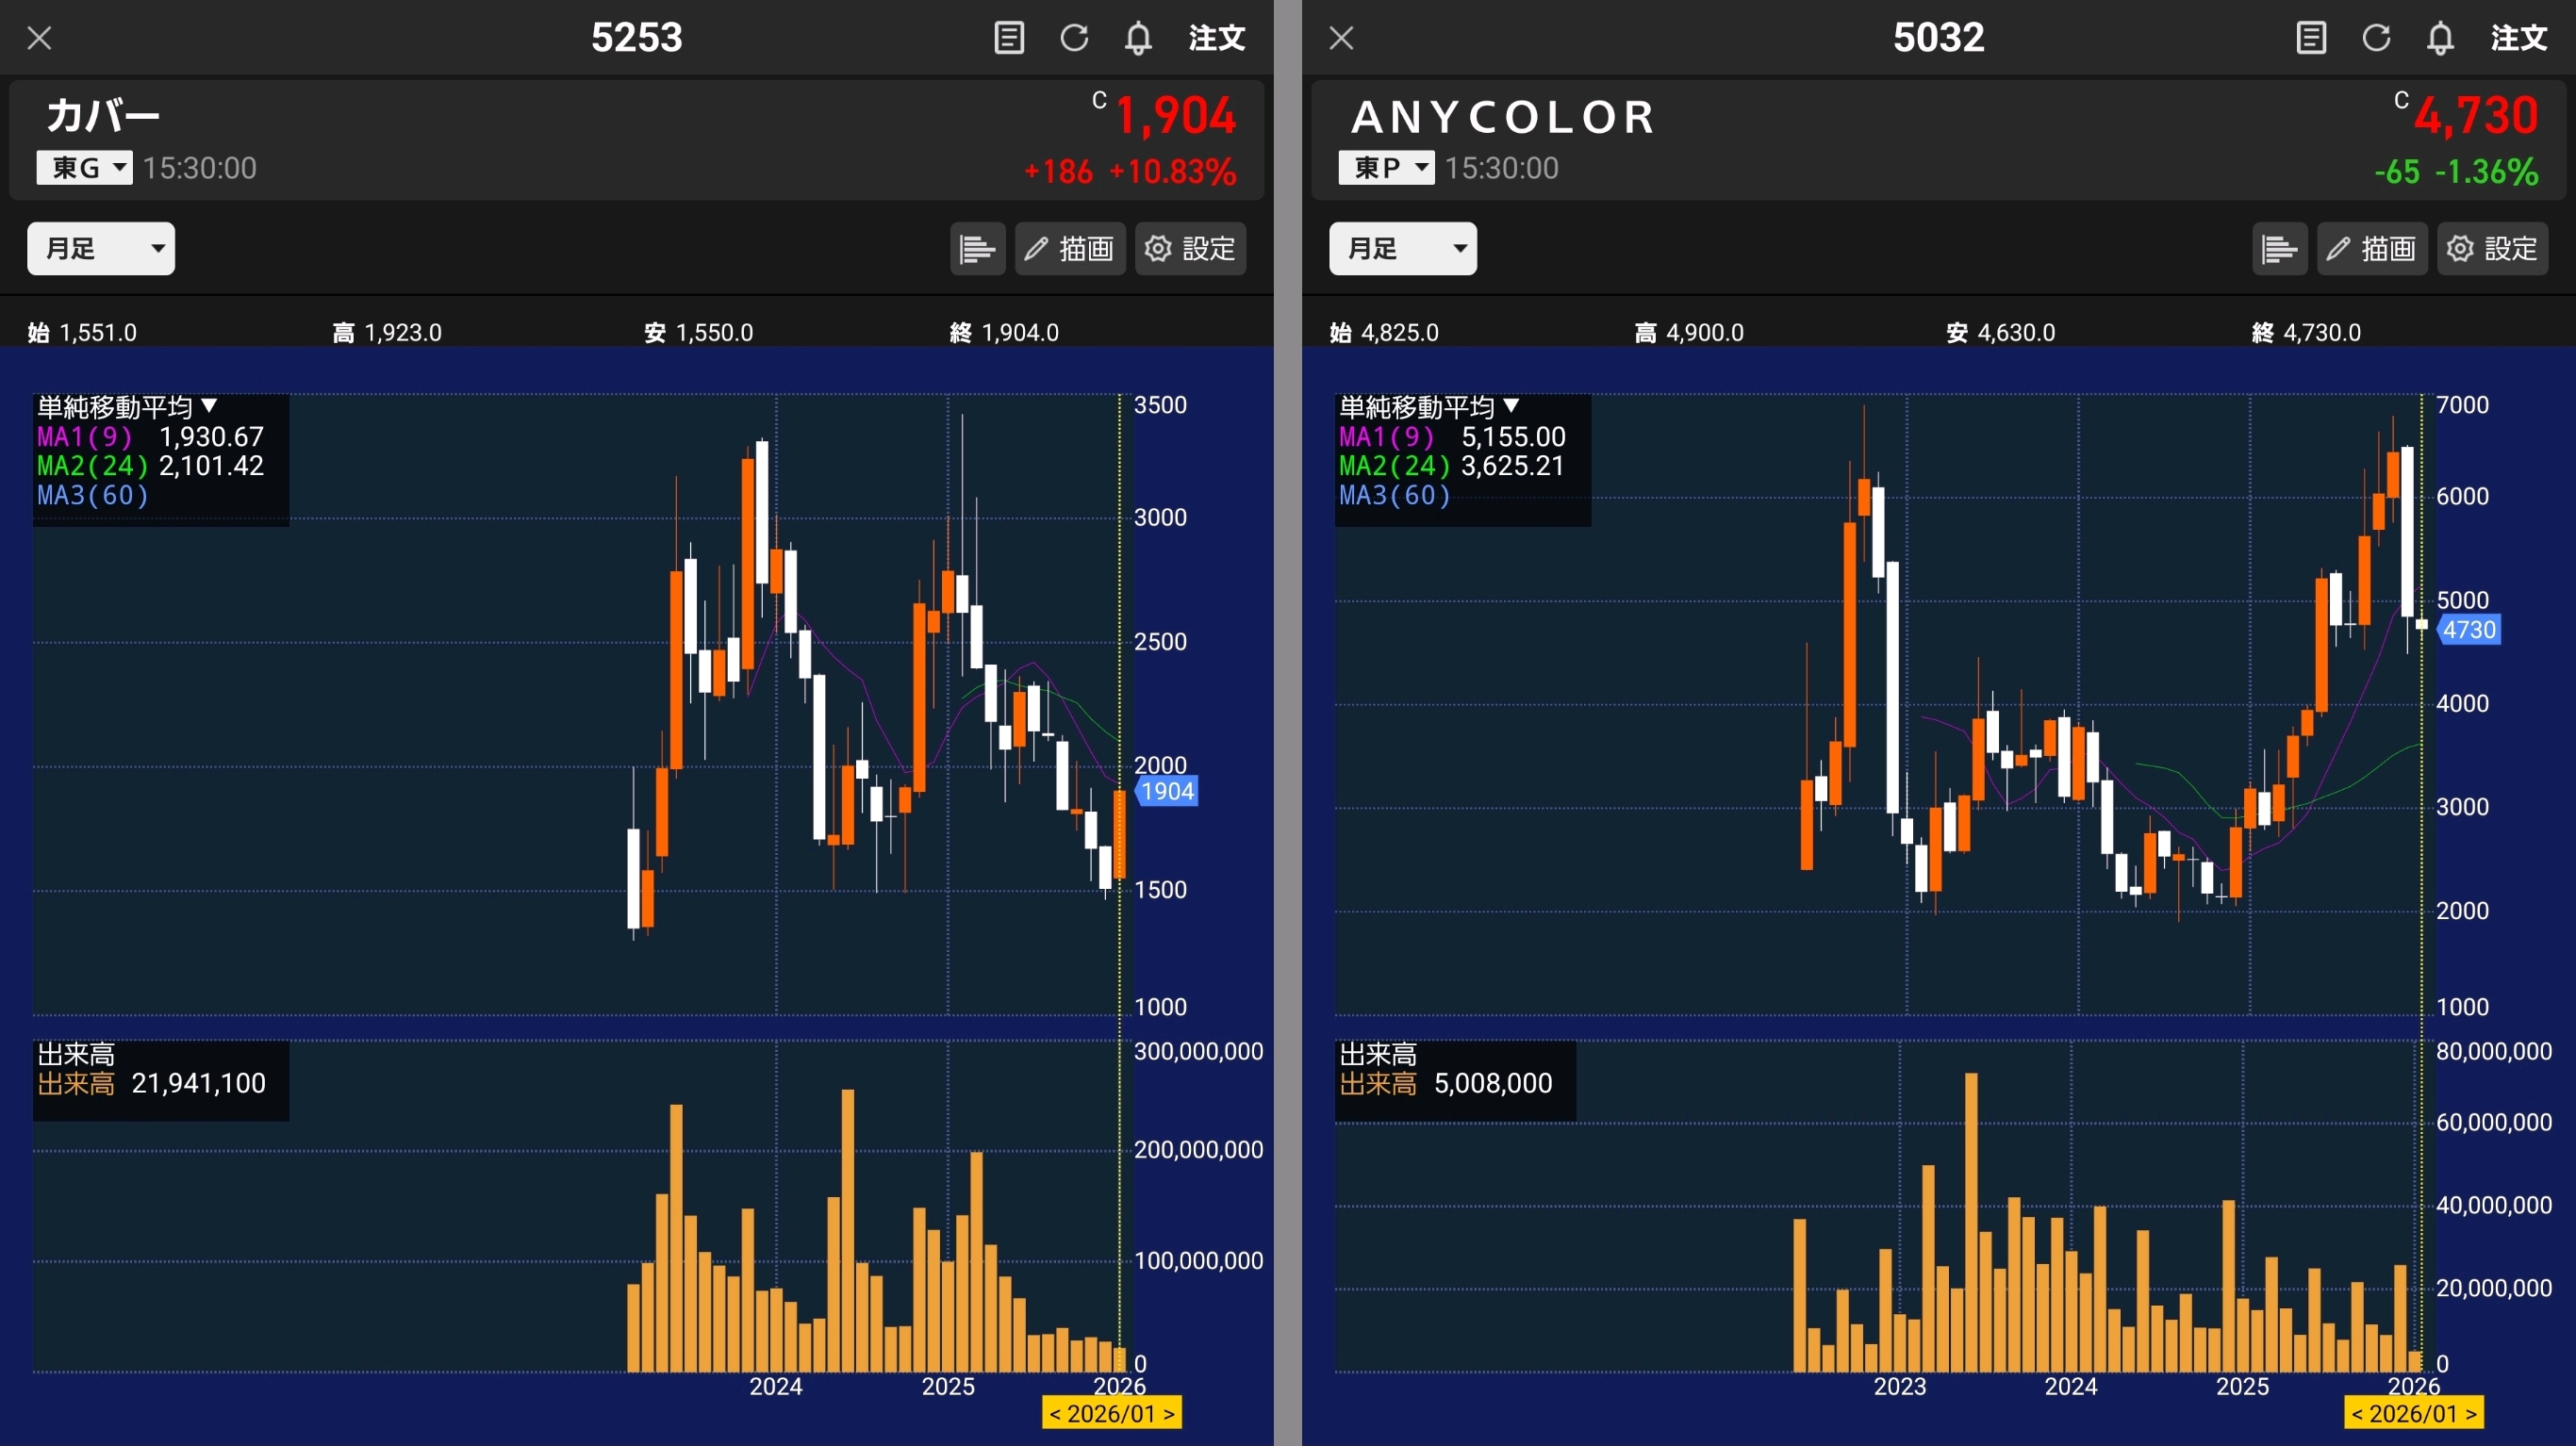The width and height of the screenshot is (2576, 1446).
Task: Open the 月足 timeframe dropdown for カバー
Action: (101, 248)
